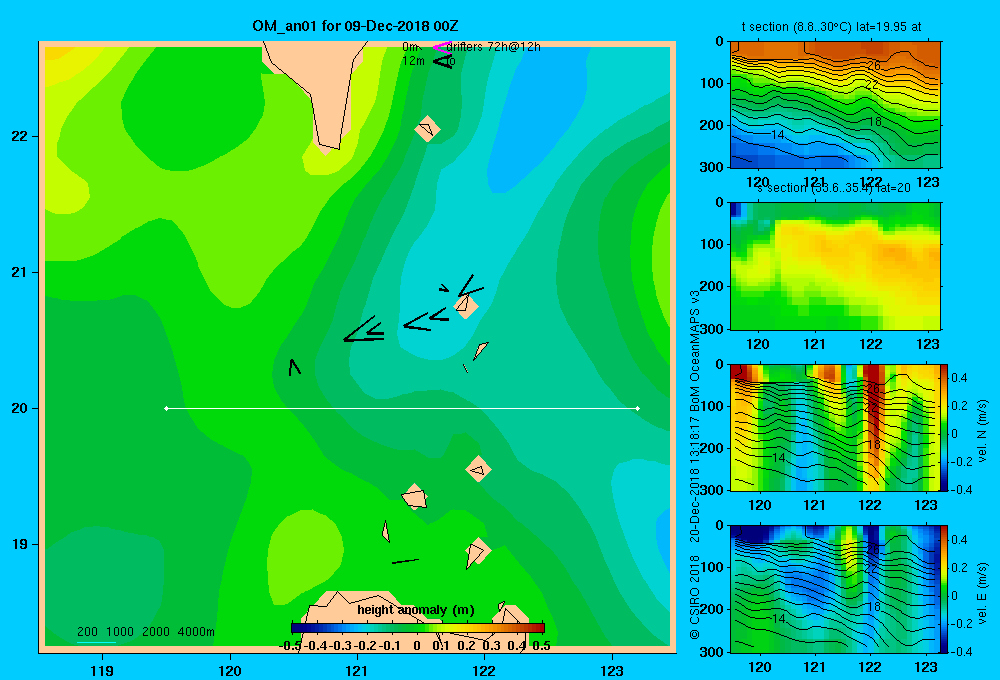This screenshot has width=1000, height=680.
Task: Click the magenta 0m drifter arrow legend symbol
Action: point(442,47)
